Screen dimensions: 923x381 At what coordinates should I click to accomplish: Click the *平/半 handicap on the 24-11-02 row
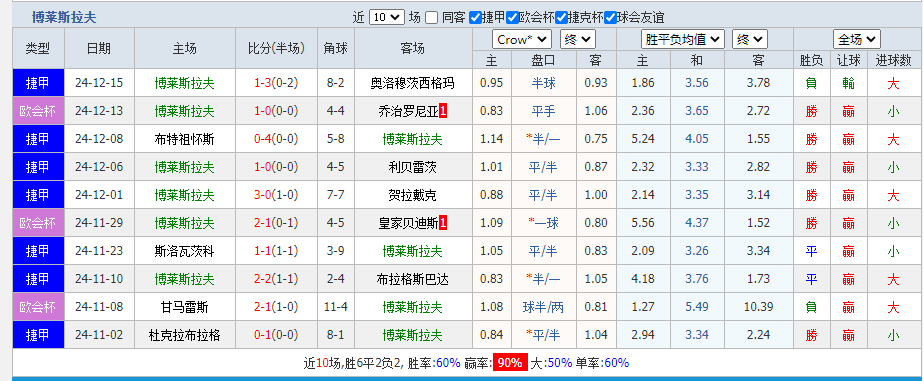pos(543,335)
